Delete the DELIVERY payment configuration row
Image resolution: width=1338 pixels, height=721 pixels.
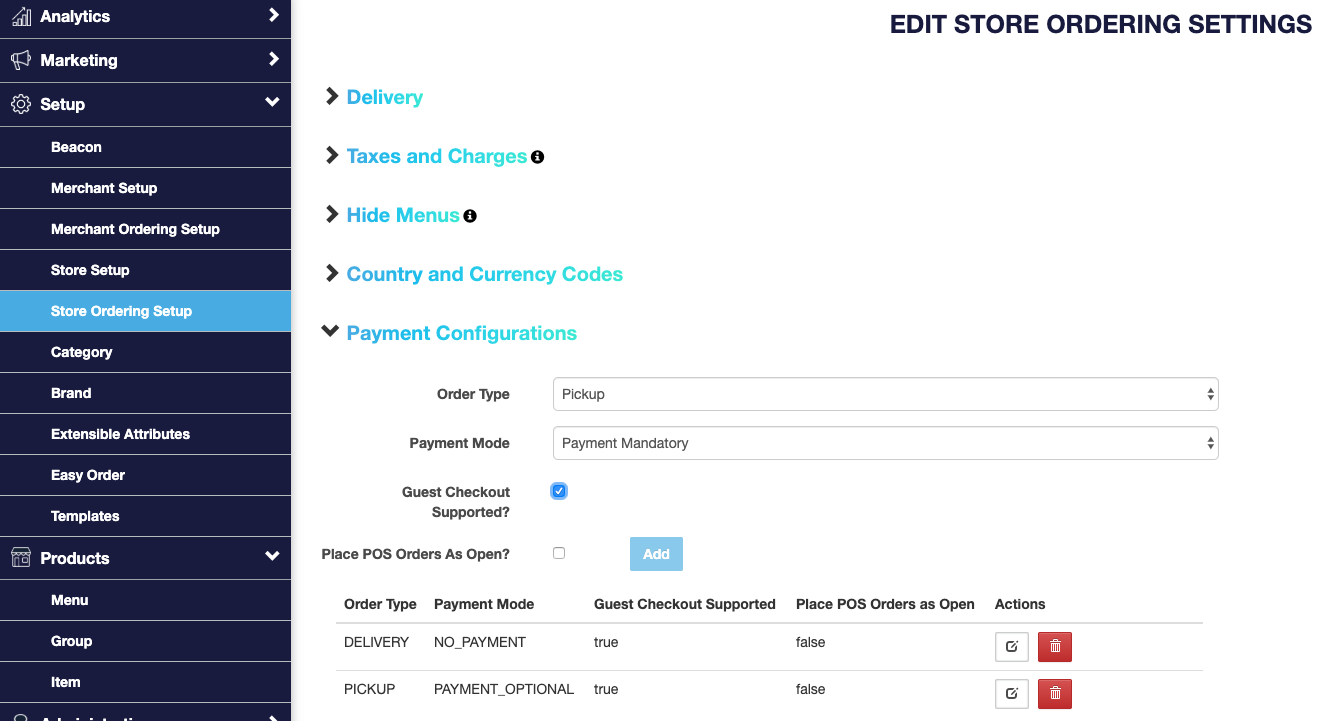pyautogui.click(x=1055, y=646)
